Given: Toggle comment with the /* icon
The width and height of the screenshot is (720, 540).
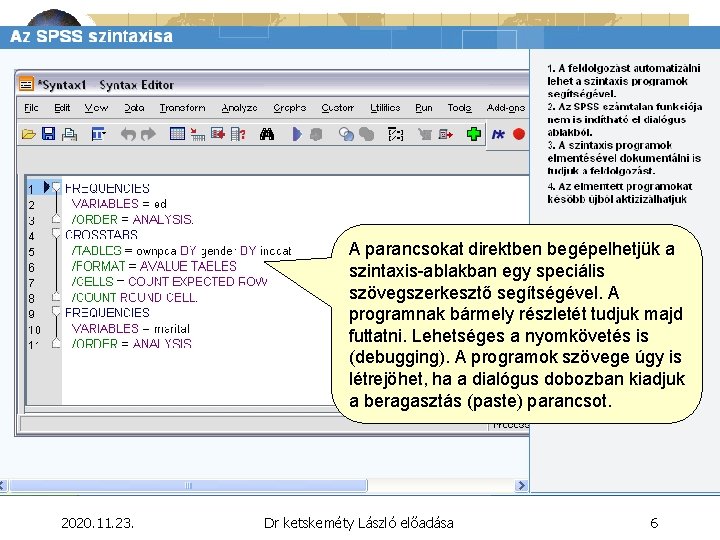Looking at the screenshot, I should click(x=498, y=134).
